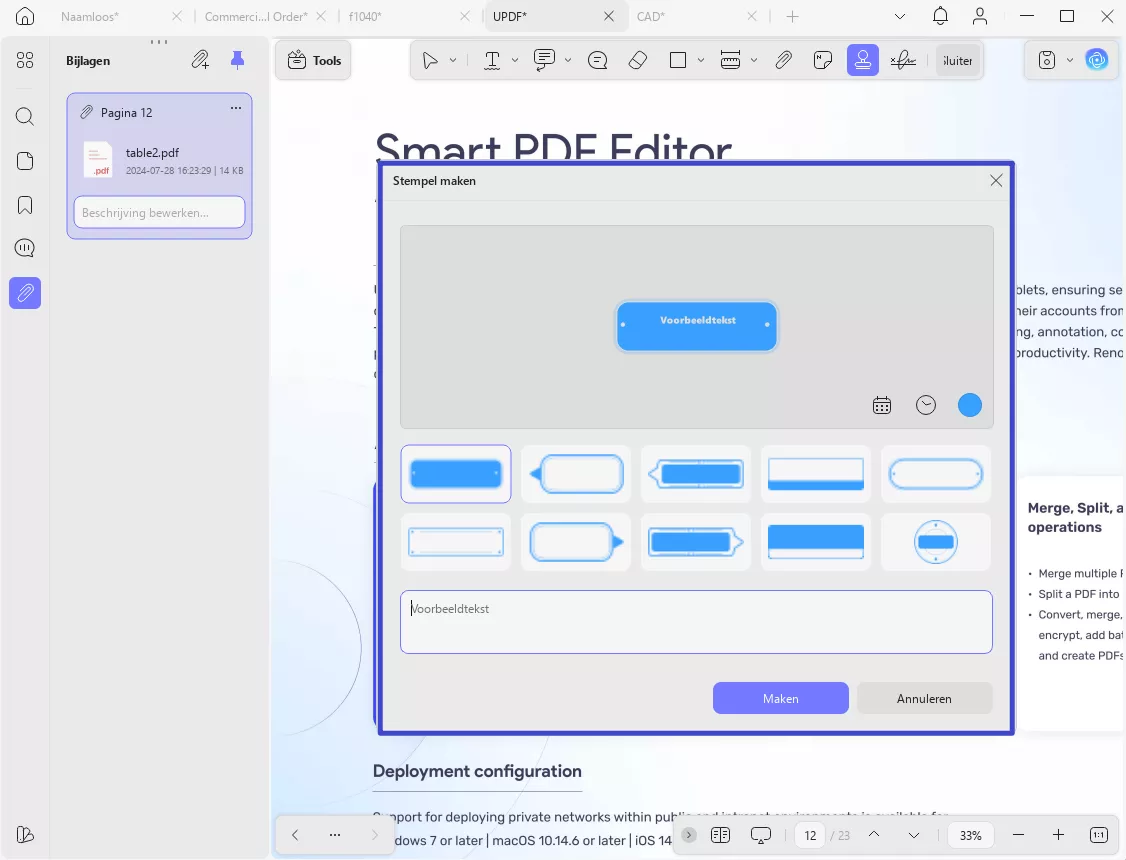The height and width of the screenshot is (860, 1126).
Task: Select the pointer selection tool
Action: click(430, 60)
